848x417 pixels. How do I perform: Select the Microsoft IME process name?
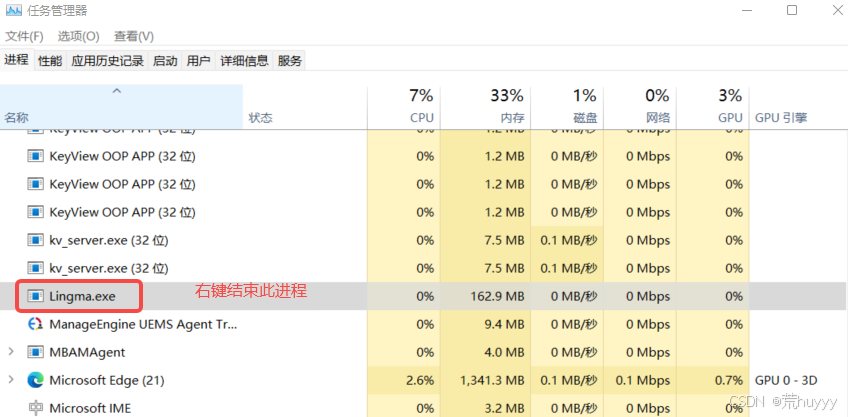90,408
